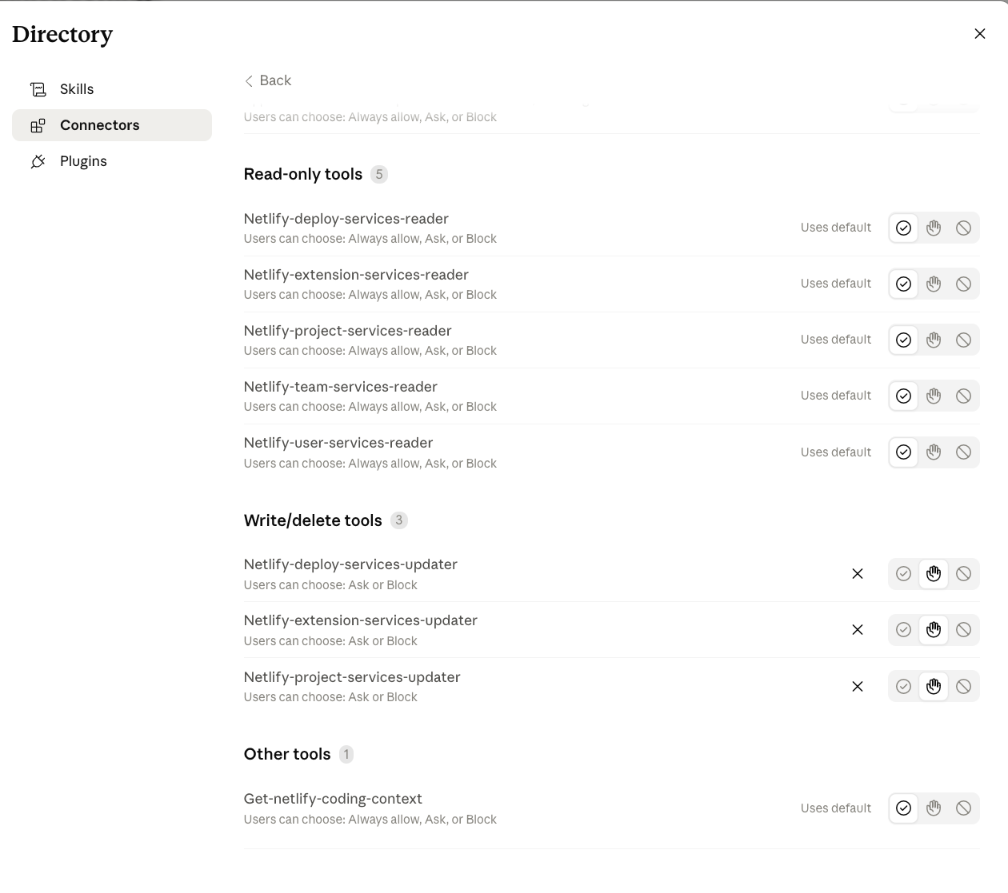Open the Skills section
The height and width of the screenshot is (893, 1008).
click(x=112, y=89)
